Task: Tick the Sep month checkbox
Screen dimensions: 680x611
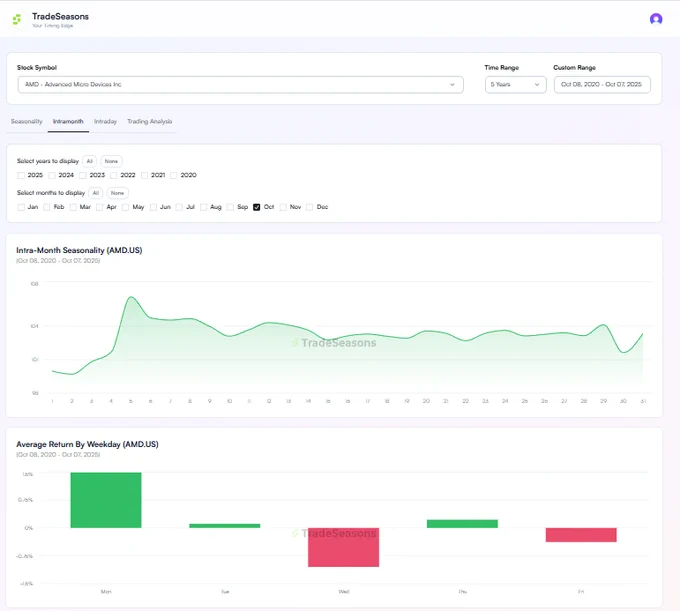Action: tap(230, 207)
